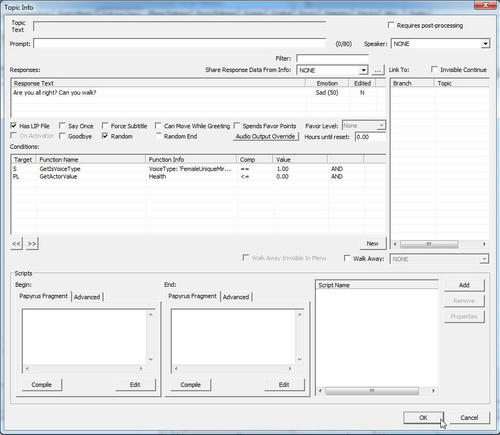The height and width of the screenshot is (435, 500).
Task: Click the Link To list right scroll arrow
Action: 484,244
